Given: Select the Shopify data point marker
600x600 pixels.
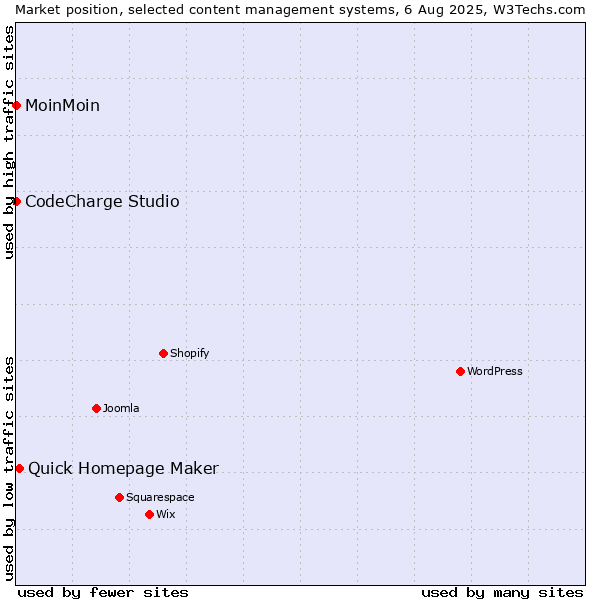Looking at the screenshot, I should click(x=163, y=353).
